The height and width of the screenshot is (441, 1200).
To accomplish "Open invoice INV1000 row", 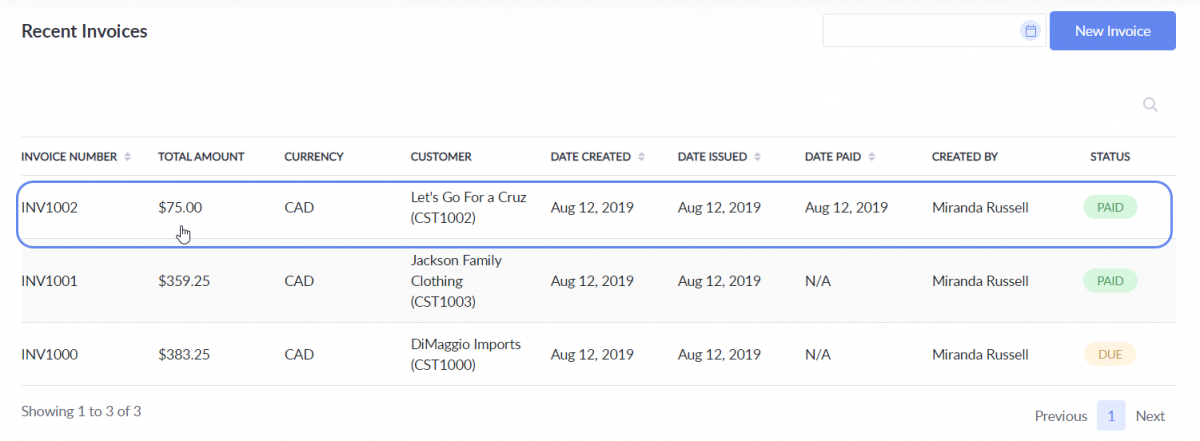I will coord(49,354).
